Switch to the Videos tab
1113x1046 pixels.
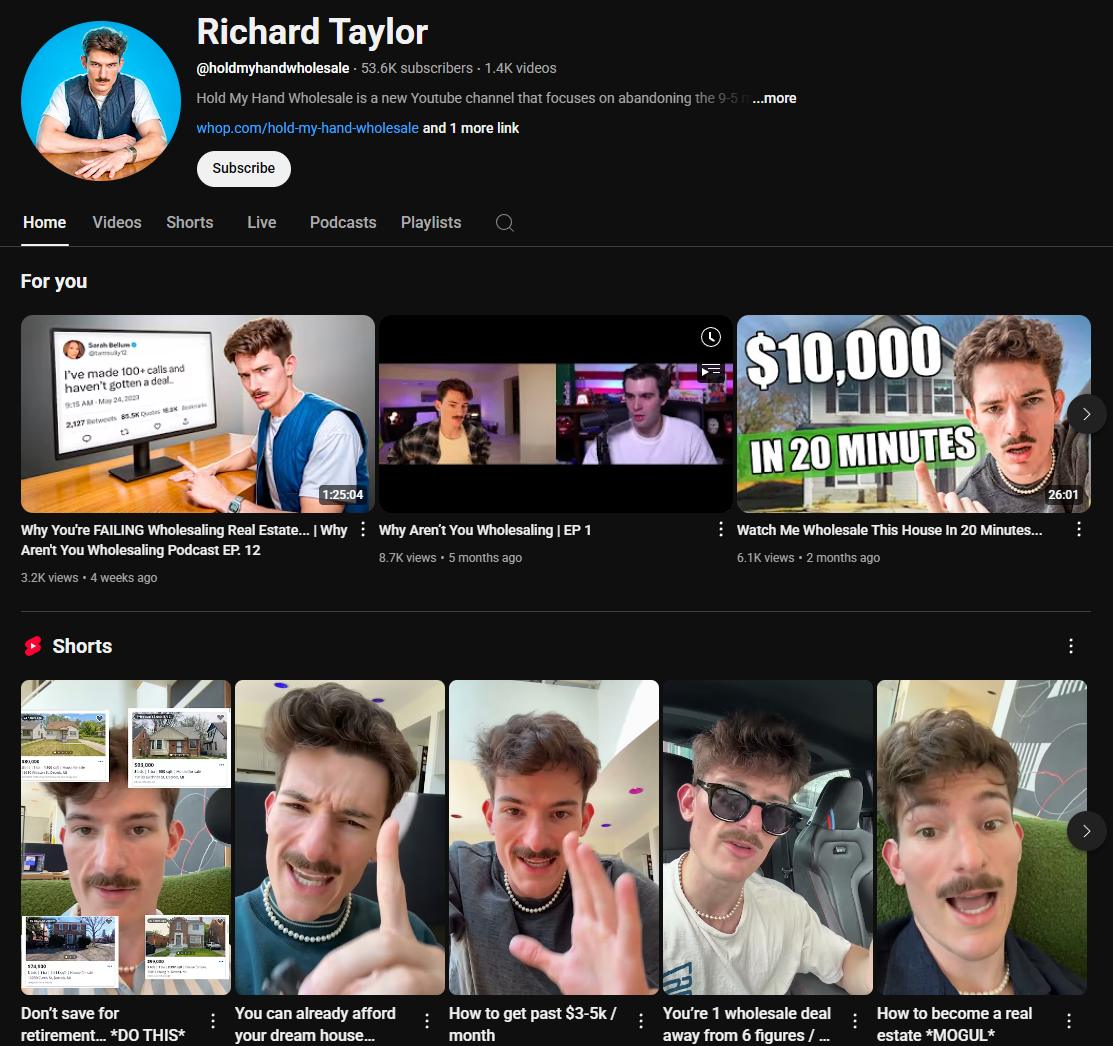[x=116, y=222]
